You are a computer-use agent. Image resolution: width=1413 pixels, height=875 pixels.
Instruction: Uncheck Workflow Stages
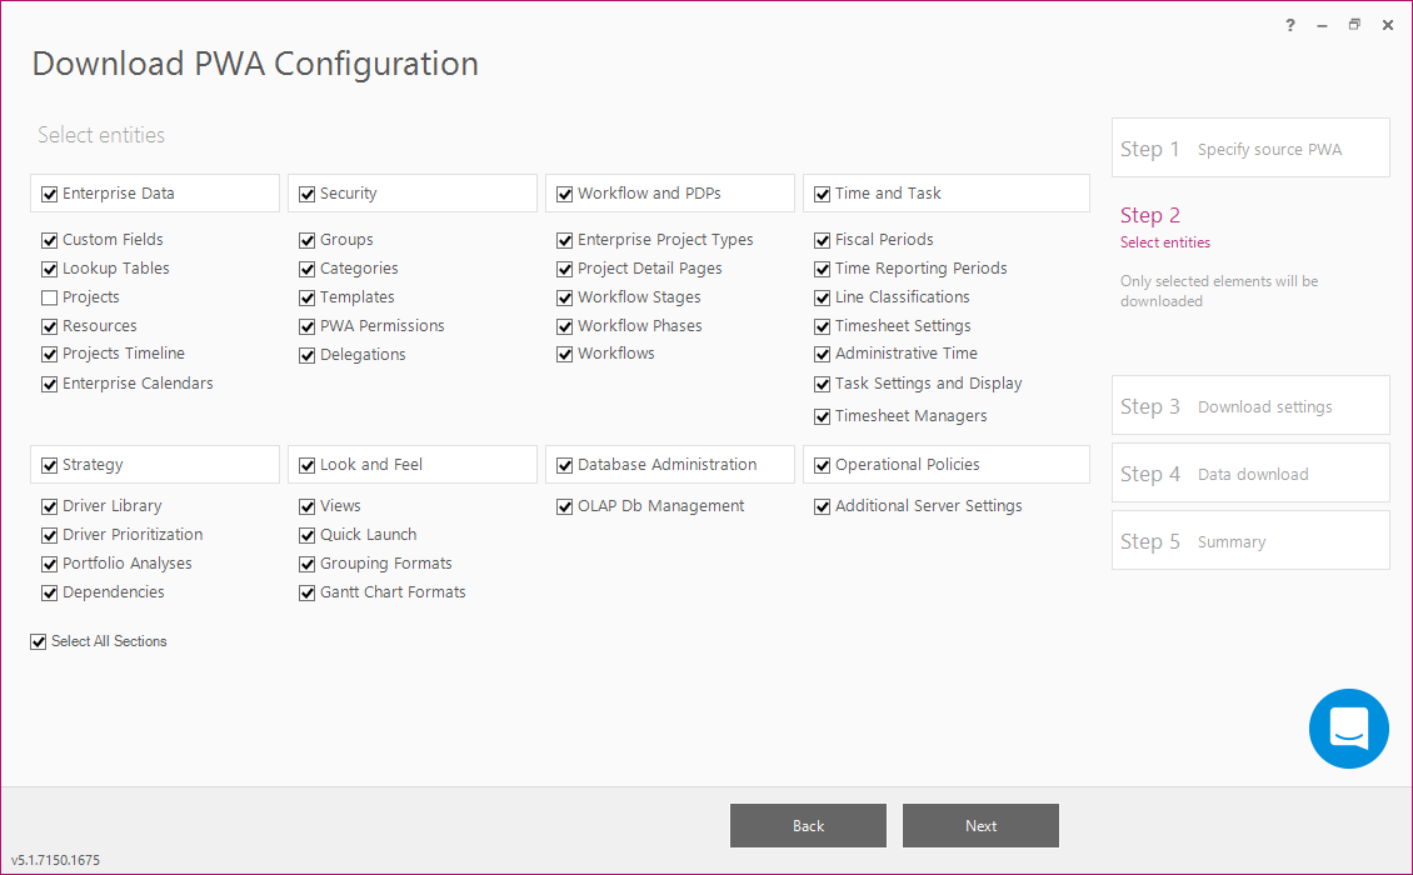(565, 298)
